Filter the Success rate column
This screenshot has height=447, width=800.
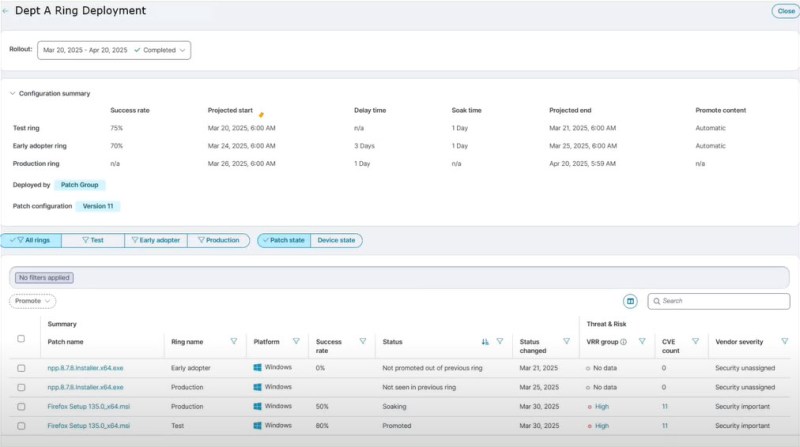tap(363, 341)
